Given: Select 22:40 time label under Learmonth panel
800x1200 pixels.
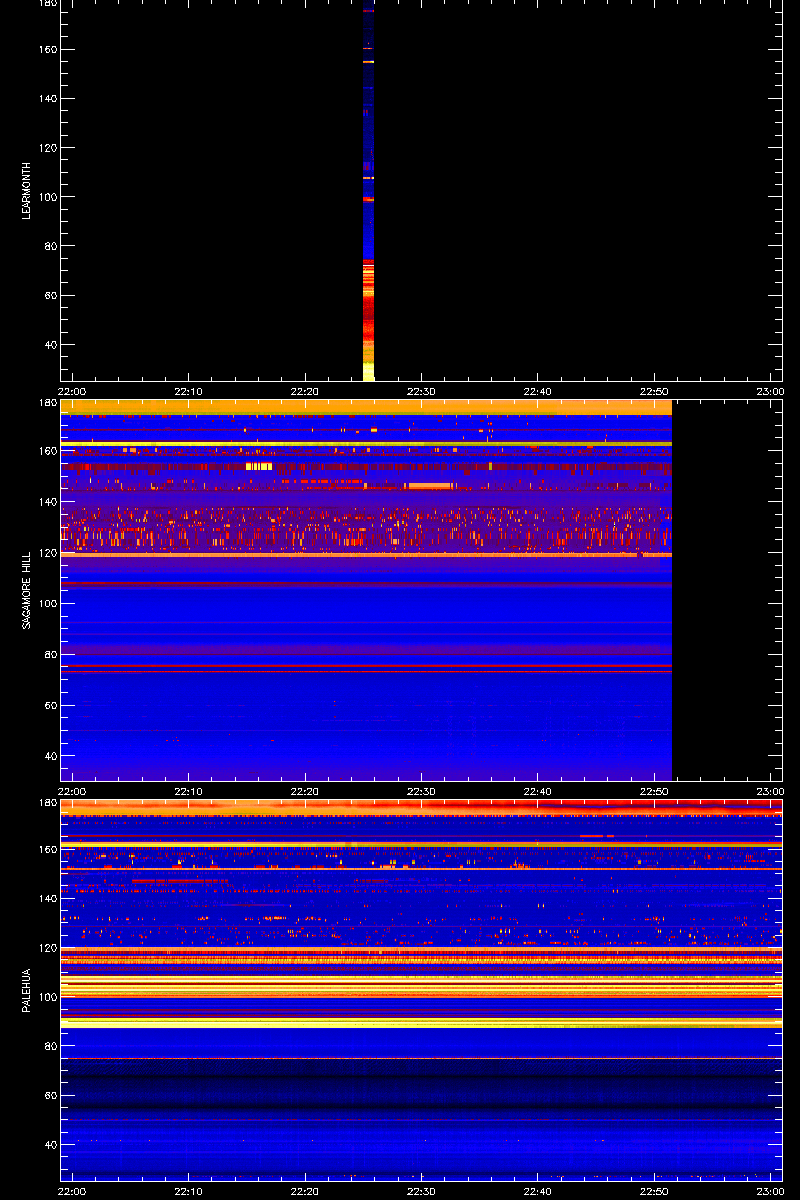Looking at the screenshot, I should (x=537, y=391).
